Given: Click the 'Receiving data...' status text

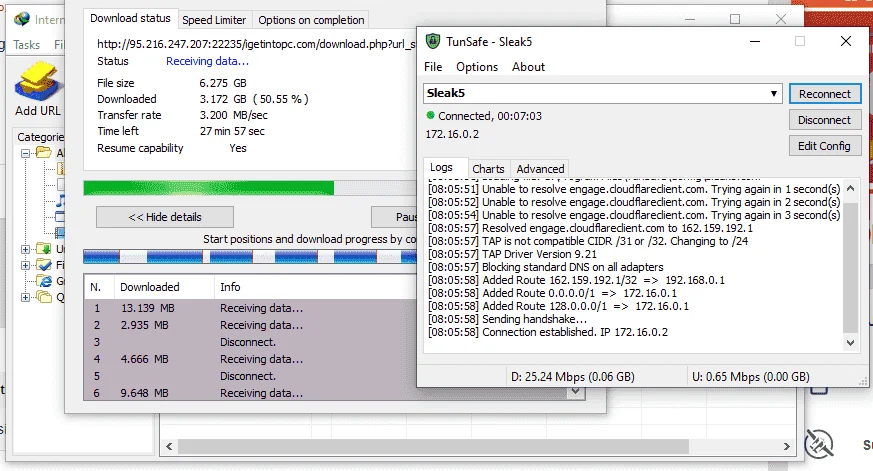Looking at the screenshot, I should pos(207,61).
